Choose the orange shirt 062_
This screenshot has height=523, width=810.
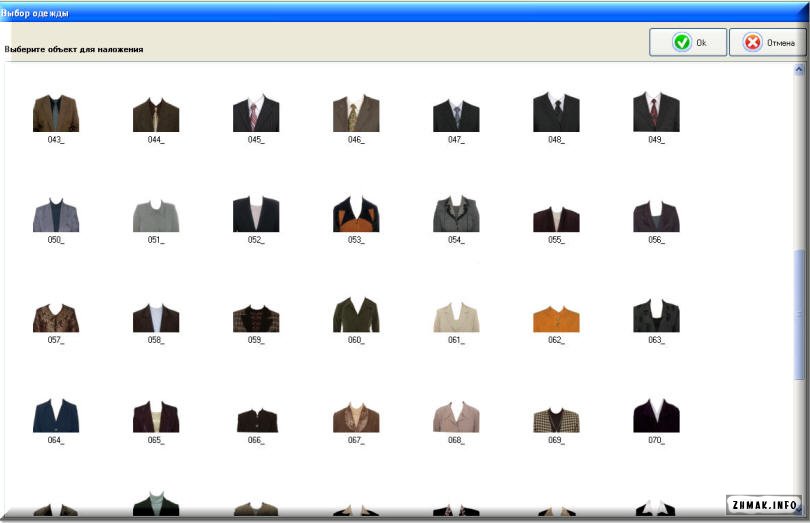[556, 319]
